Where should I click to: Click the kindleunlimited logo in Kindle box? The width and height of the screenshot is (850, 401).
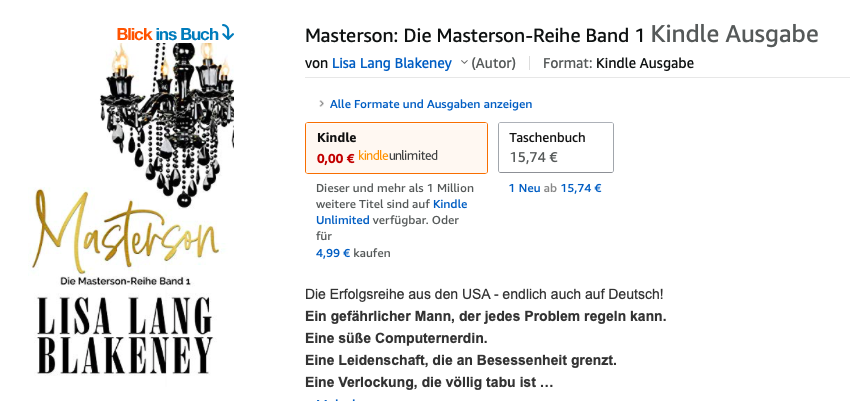(x=398, y=156)
